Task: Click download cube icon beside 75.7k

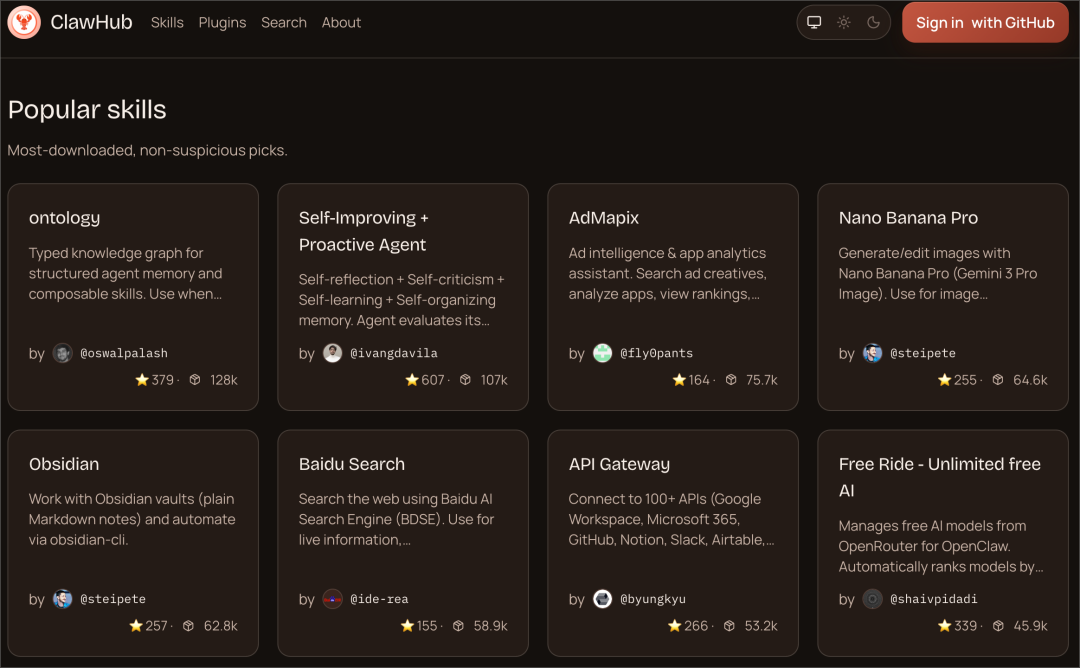Action: [x=731, y=379]
